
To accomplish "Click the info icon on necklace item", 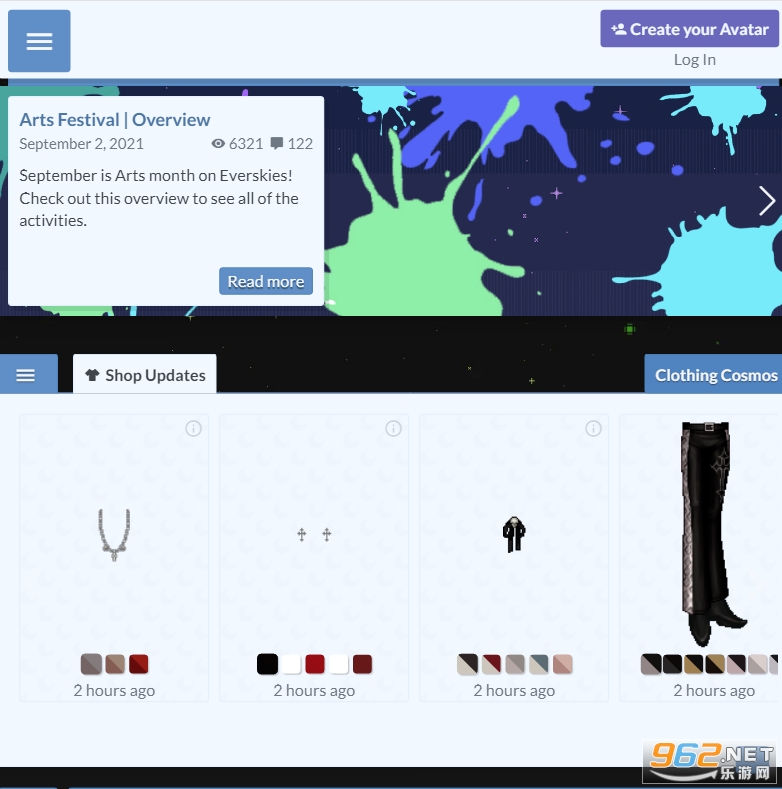I will coord(193,429).
